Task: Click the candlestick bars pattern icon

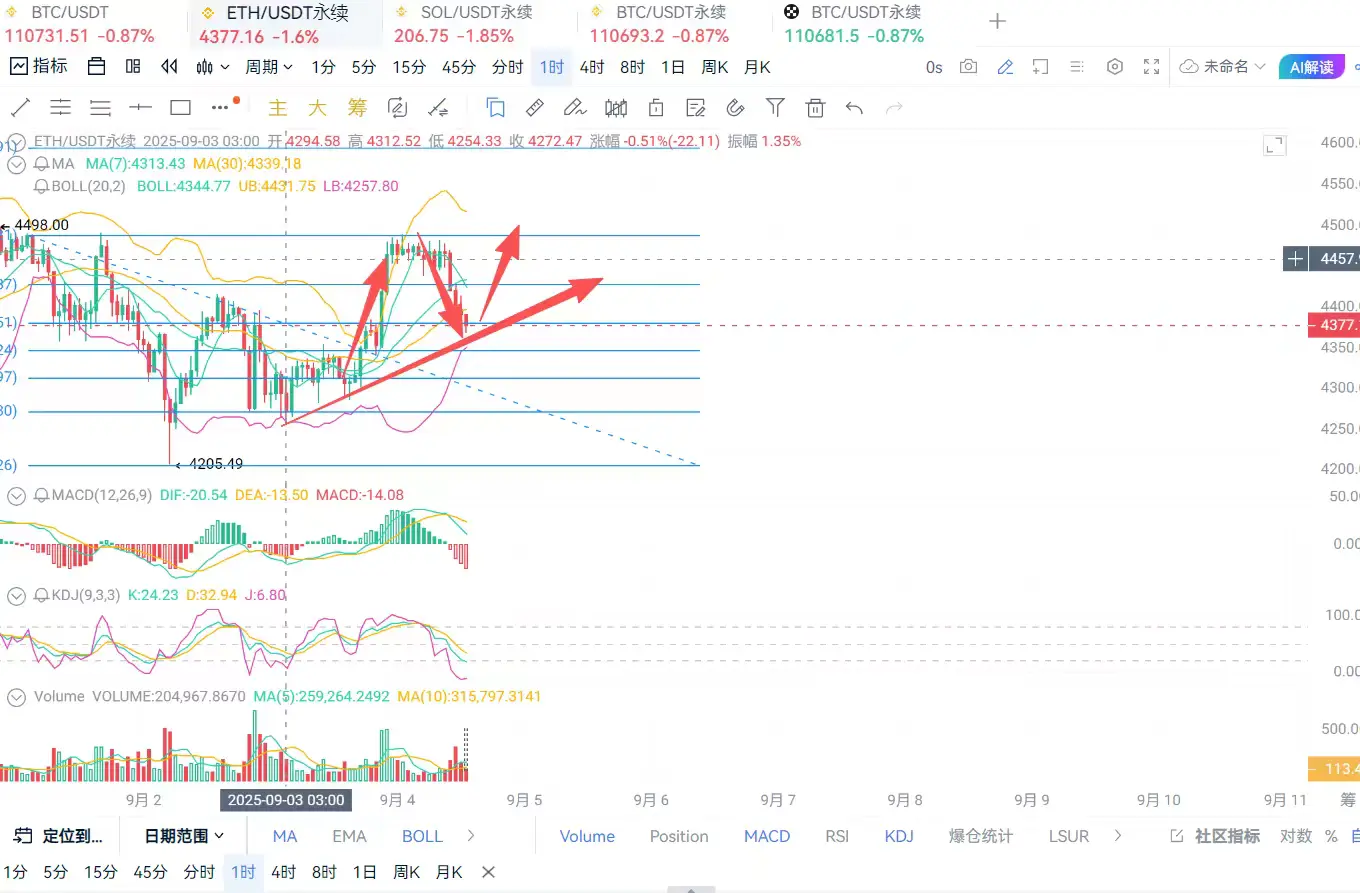Action: click(x=616, y=107)
